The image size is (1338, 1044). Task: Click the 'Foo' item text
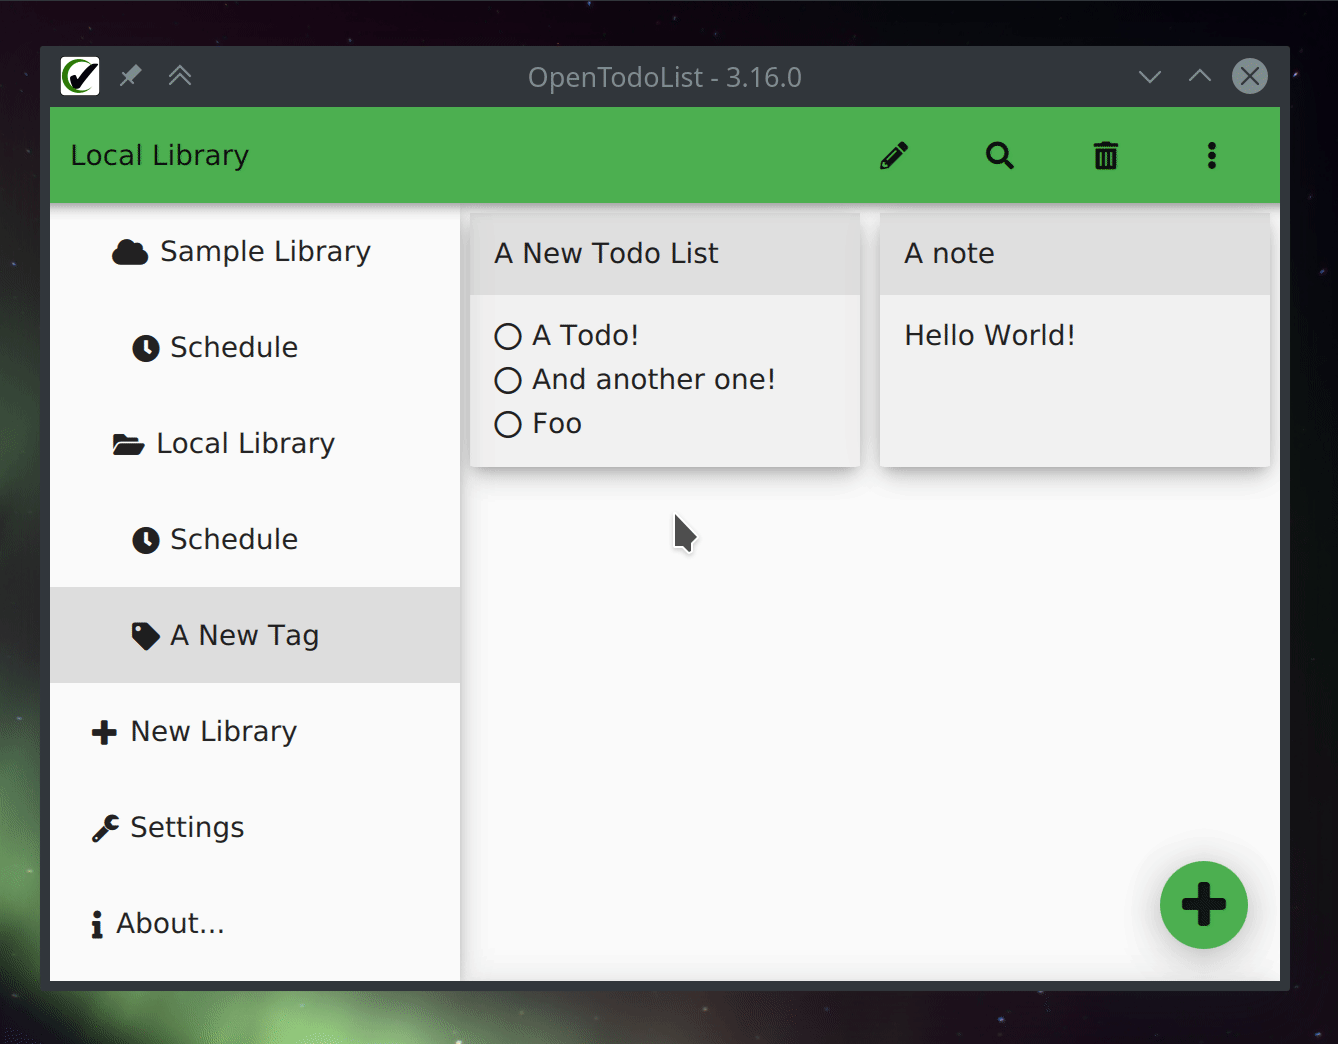click(557, 424)
